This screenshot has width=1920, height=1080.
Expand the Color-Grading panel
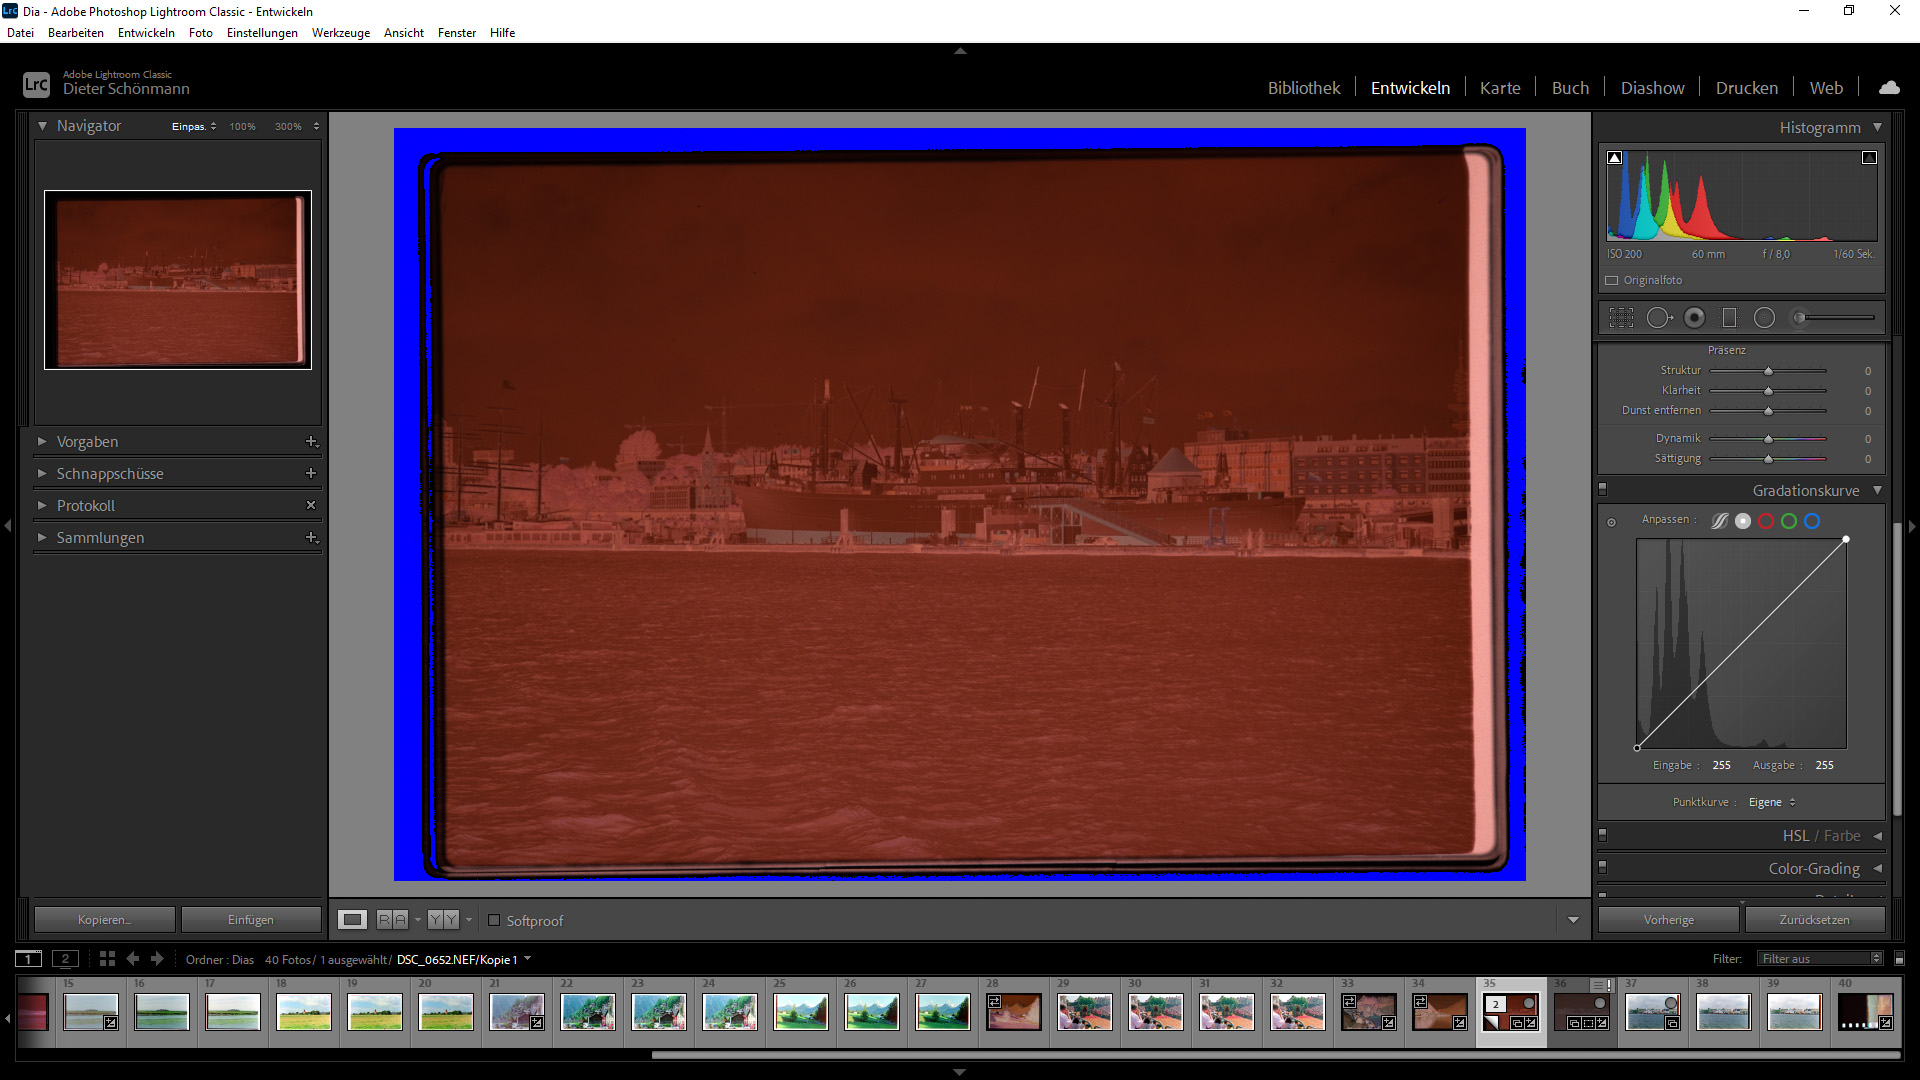1877,868
